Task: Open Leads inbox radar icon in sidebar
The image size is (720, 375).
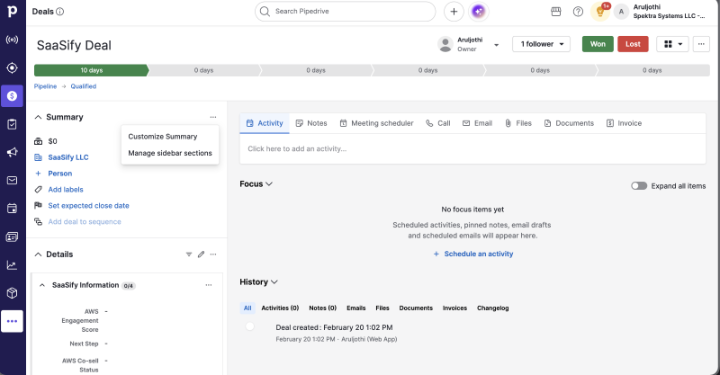Action: tap(12, 40)
